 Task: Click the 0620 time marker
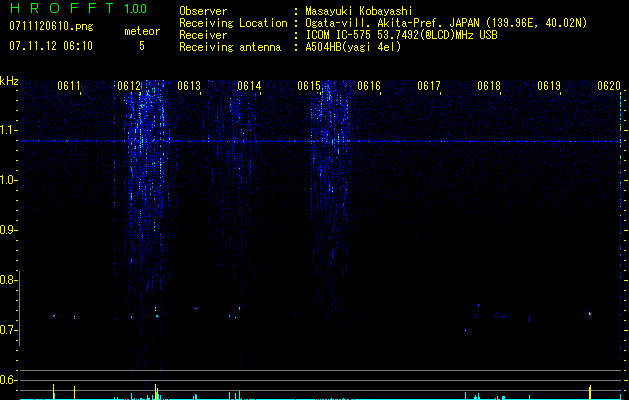(609, 86)
